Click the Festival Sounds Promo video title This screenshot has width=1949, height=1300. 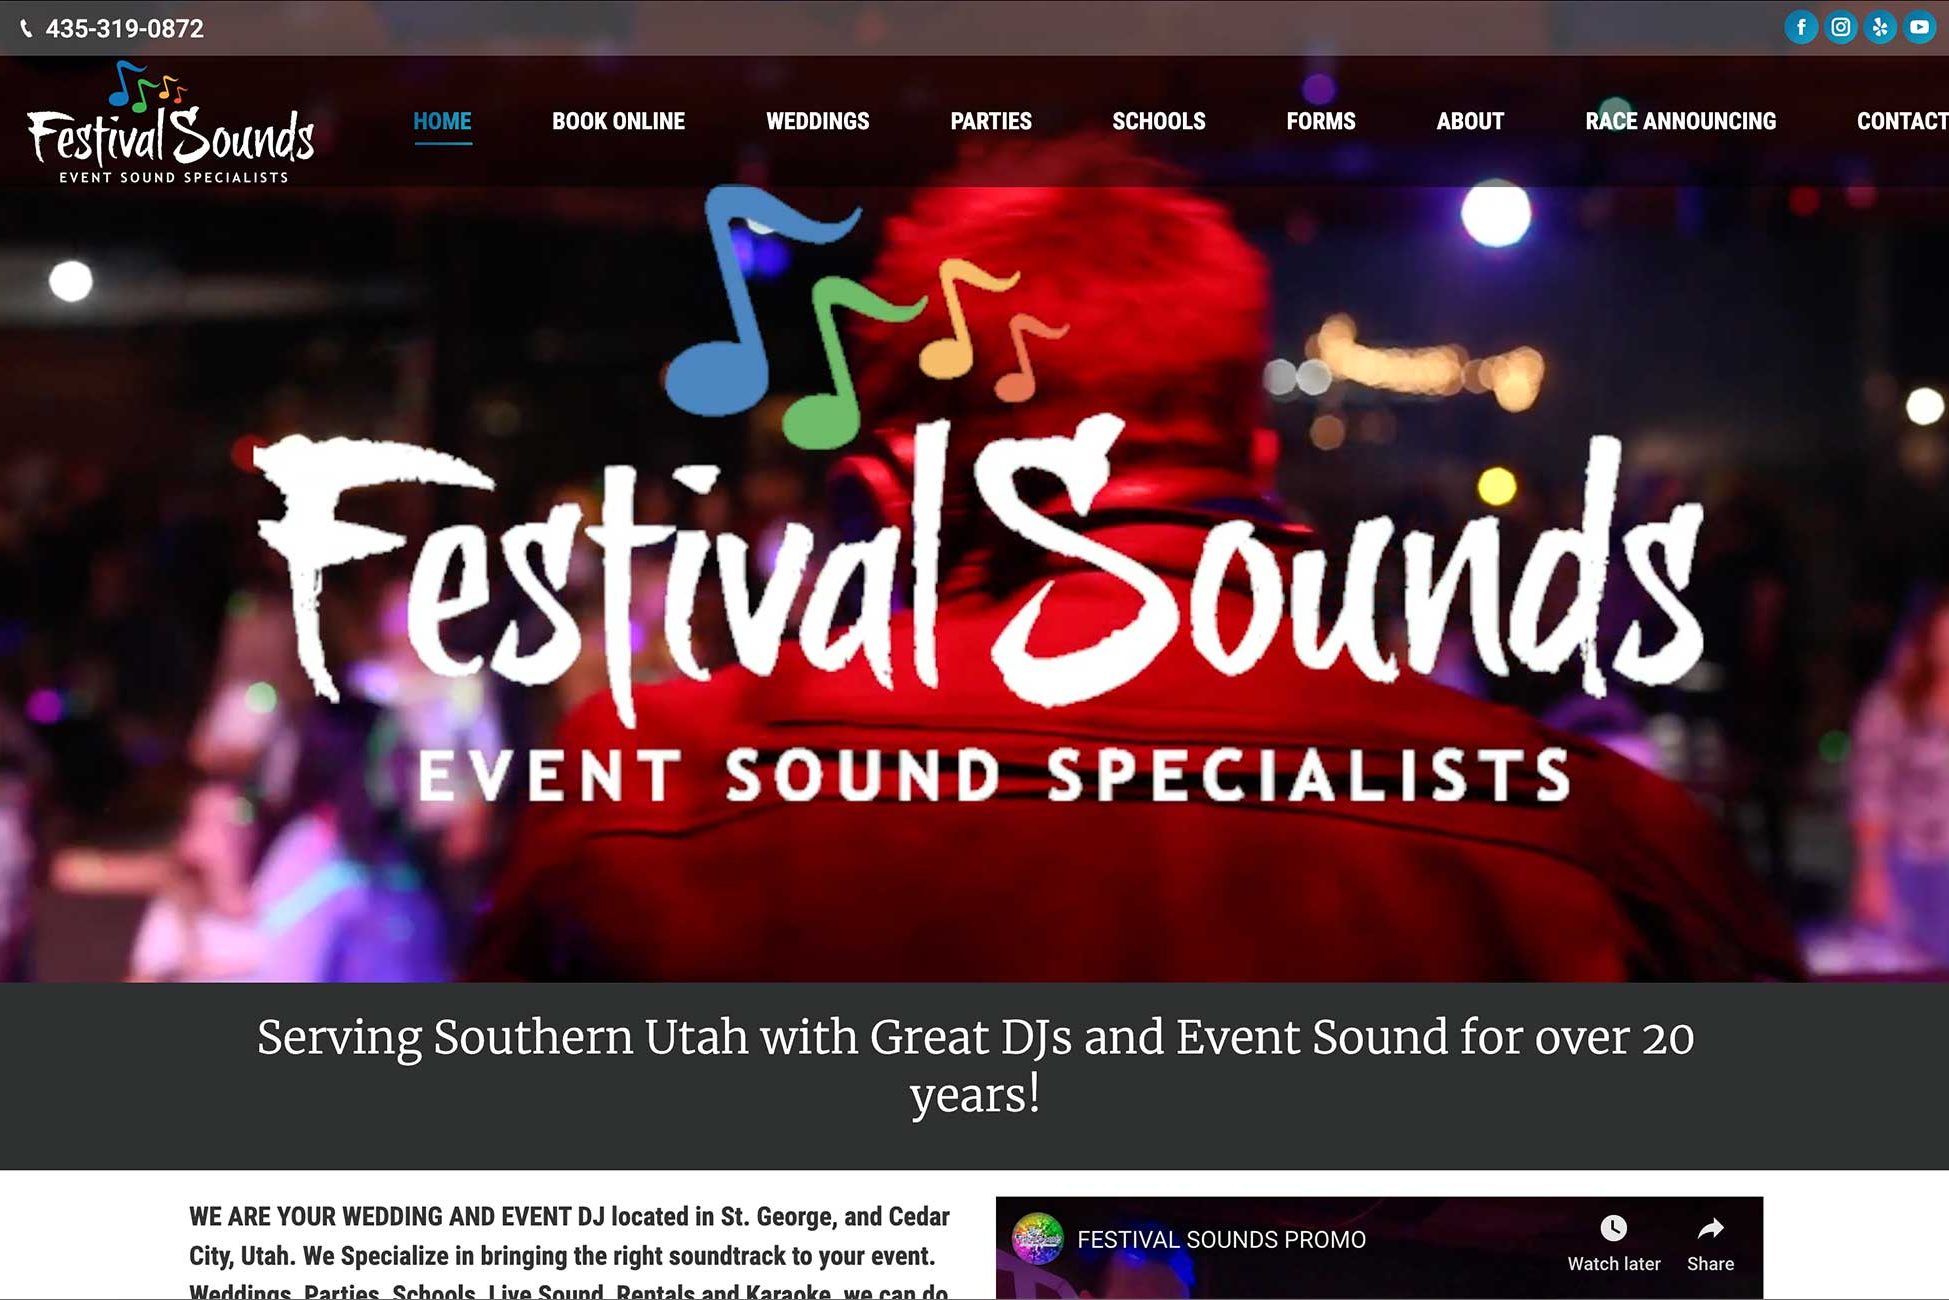click(1221, 1240)
